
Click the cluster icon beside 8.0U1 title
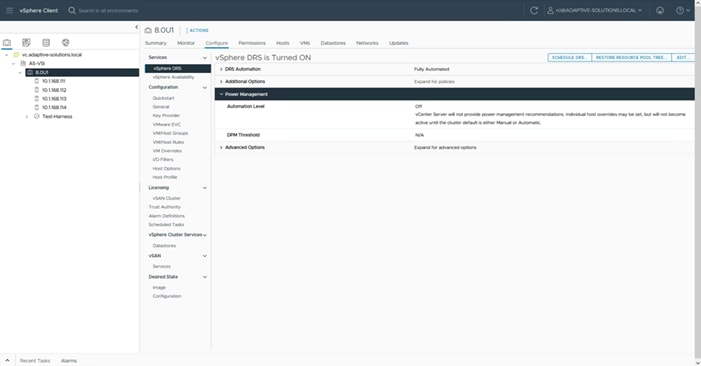coord(148,30)
